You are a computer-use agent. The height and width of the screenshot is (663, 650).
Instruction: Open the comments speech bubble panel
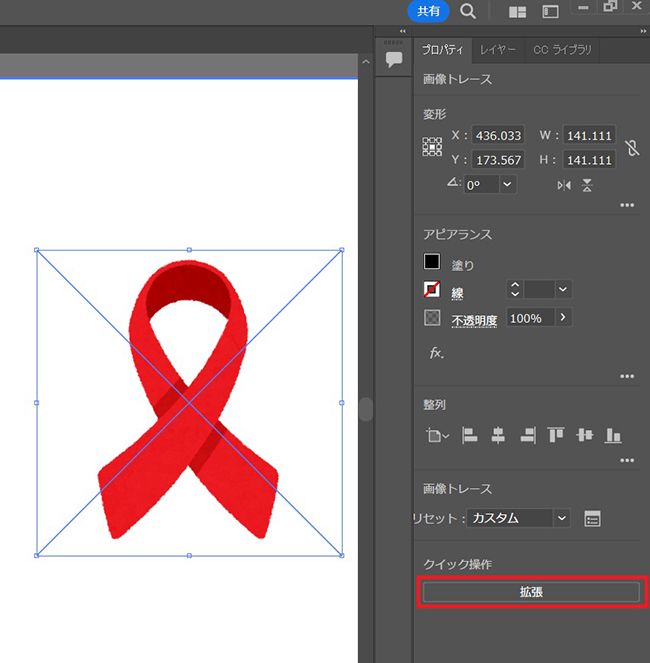[394, 59]
